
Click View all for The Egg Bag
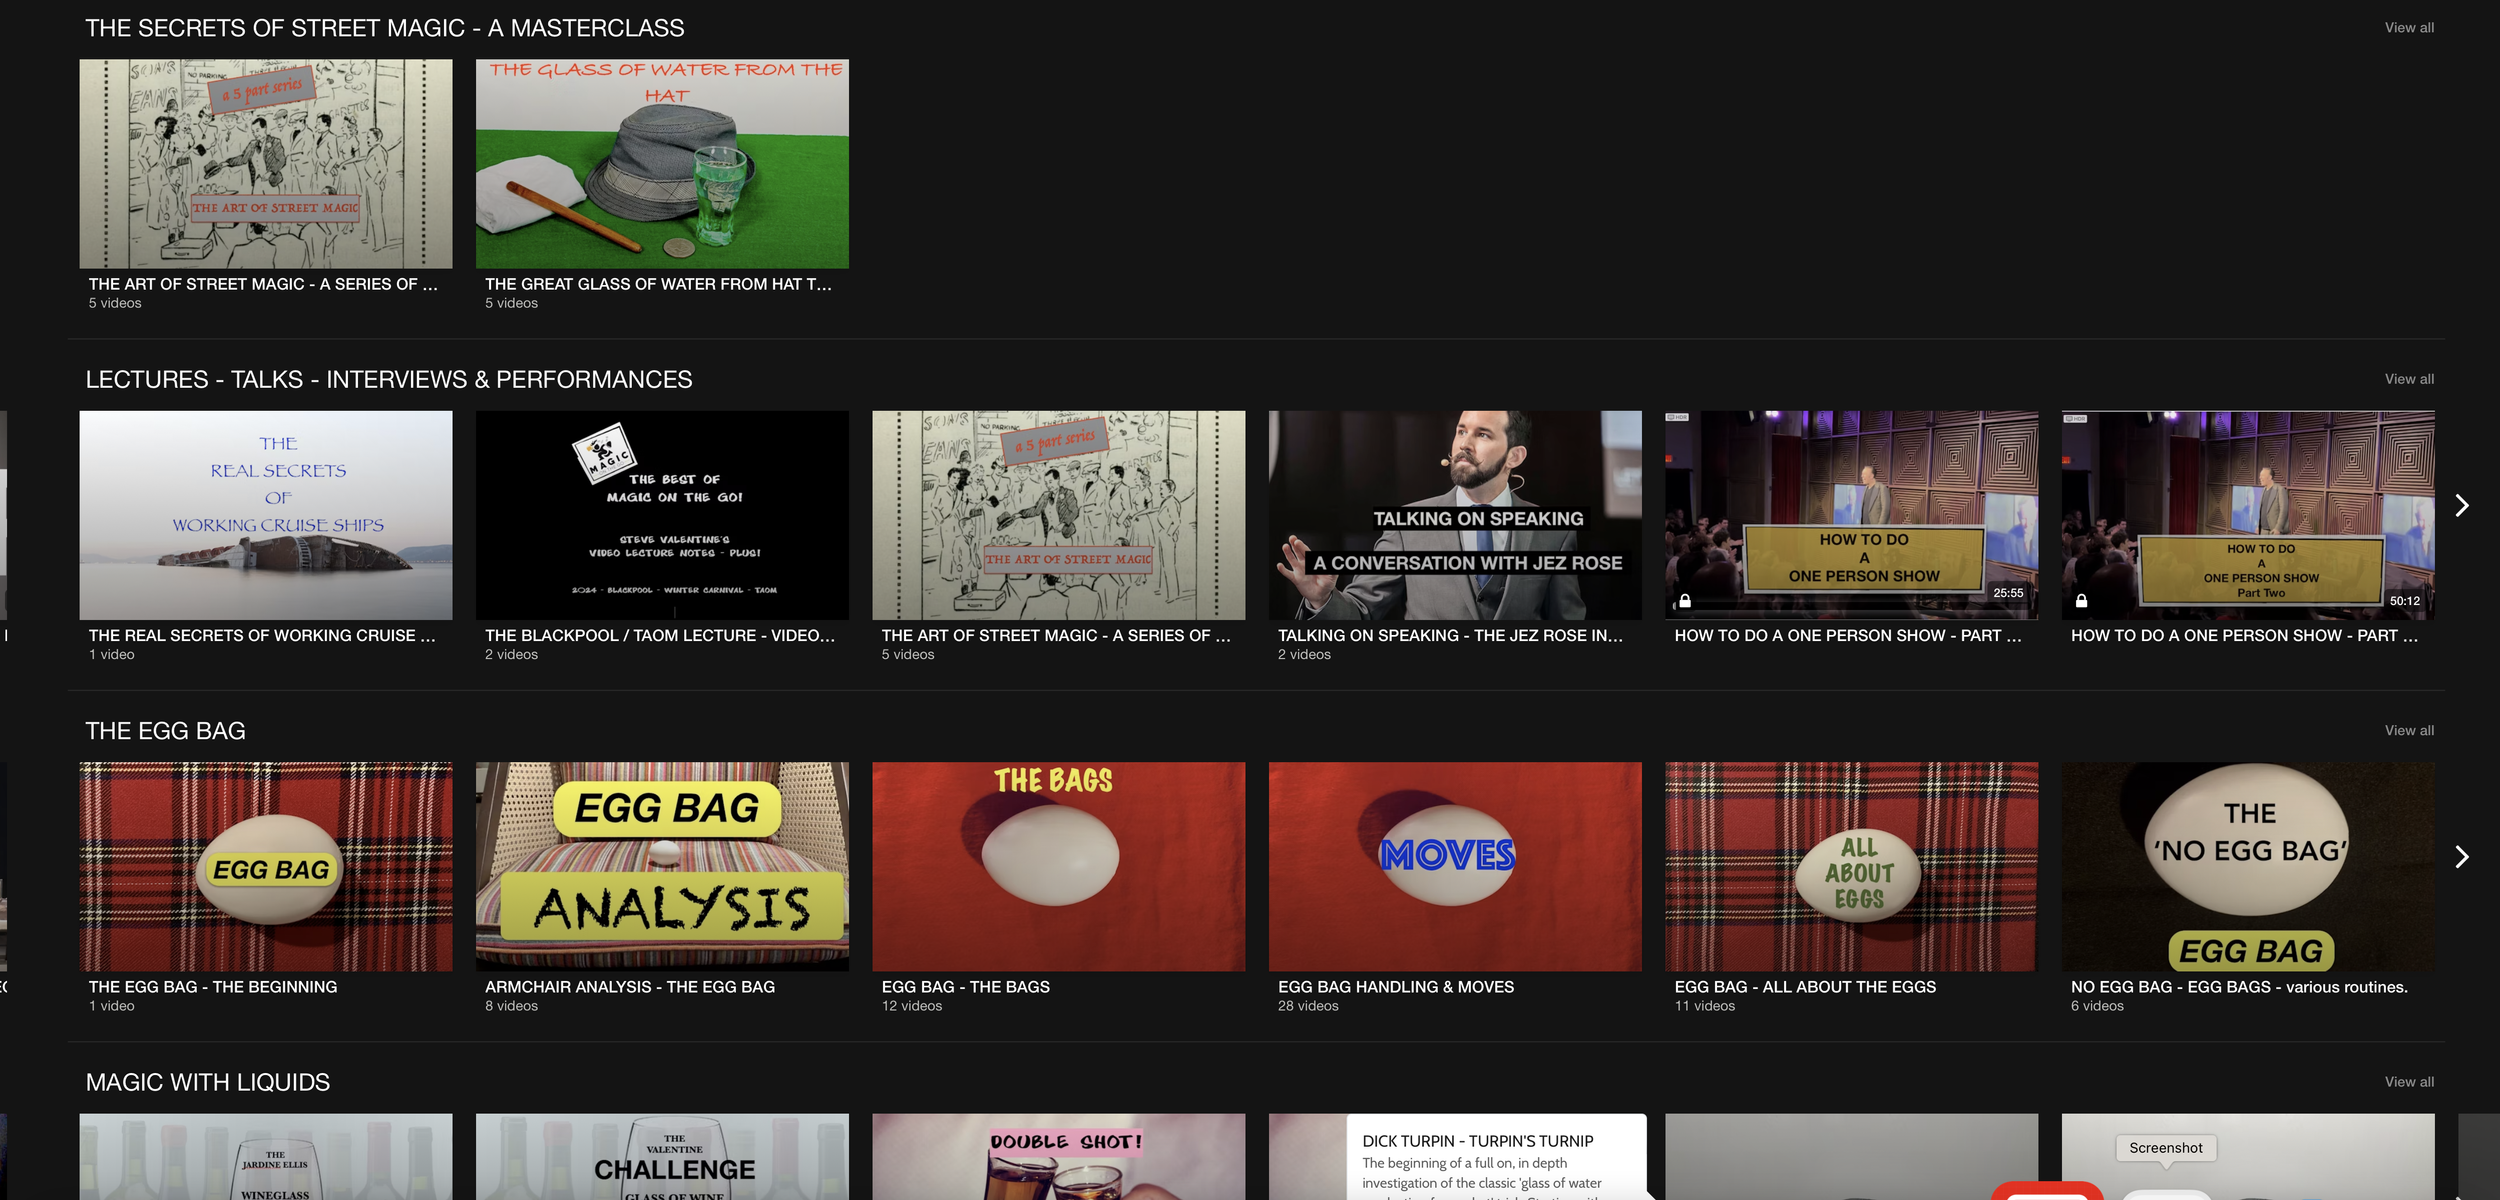(2408, 731)
